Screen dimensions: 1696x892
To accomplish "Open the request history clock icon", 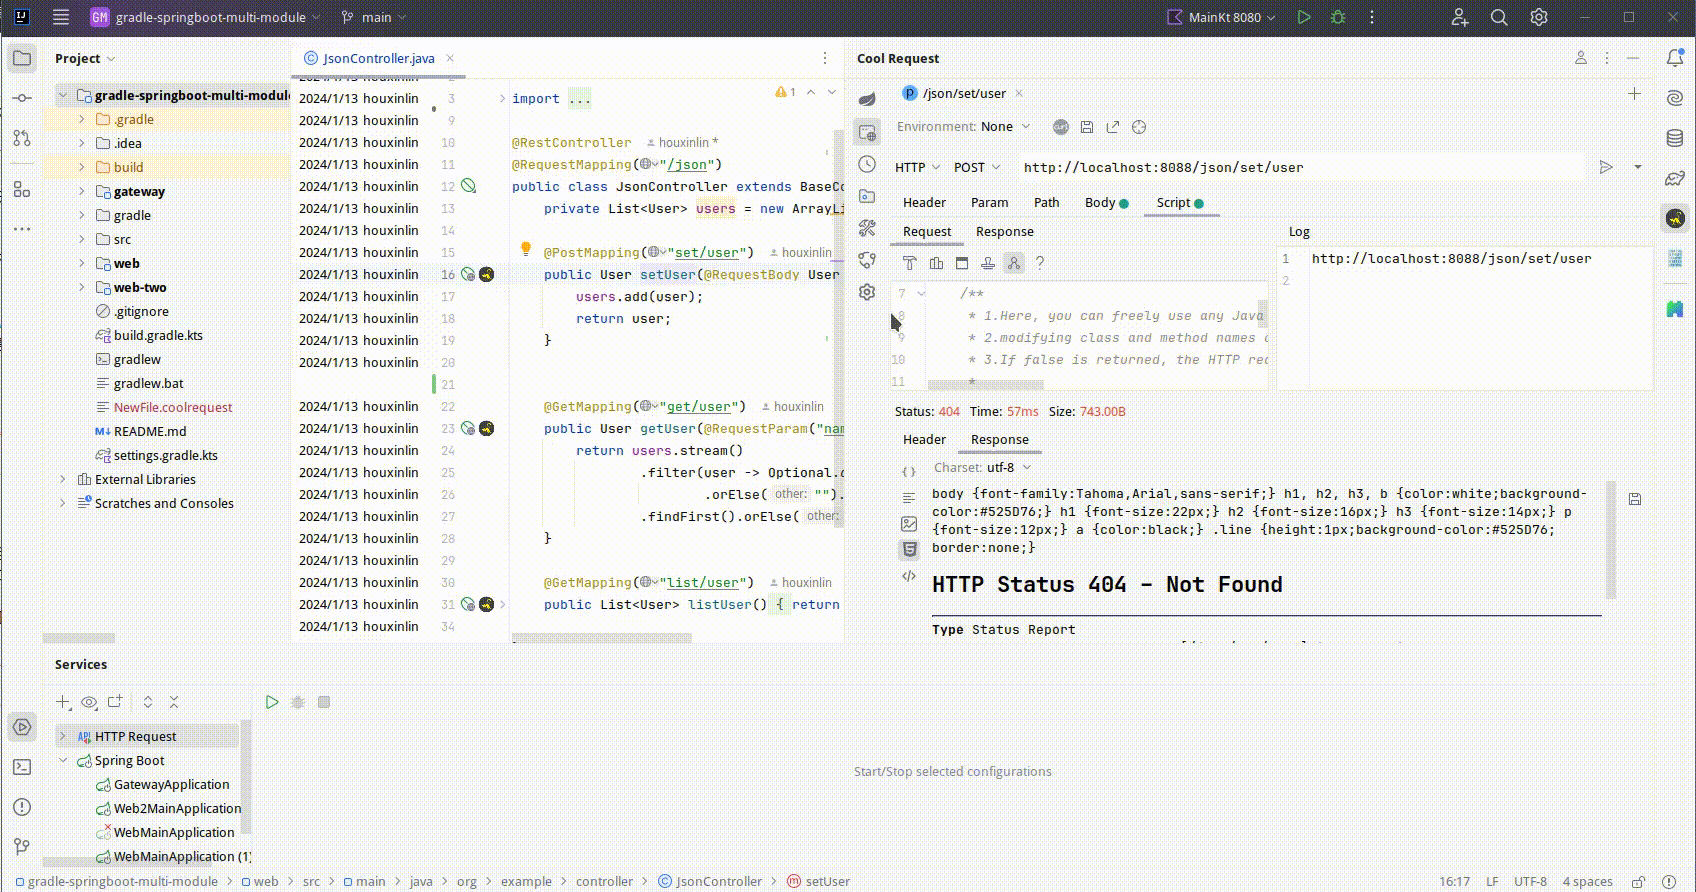I will click(x=867, y=164).
